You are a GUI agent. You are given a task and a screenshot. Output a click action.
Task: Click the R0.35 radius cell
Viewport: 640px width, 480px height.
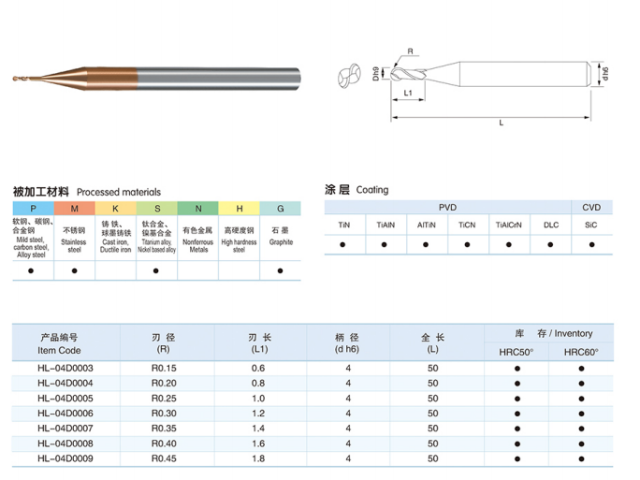tap(163, 428)
